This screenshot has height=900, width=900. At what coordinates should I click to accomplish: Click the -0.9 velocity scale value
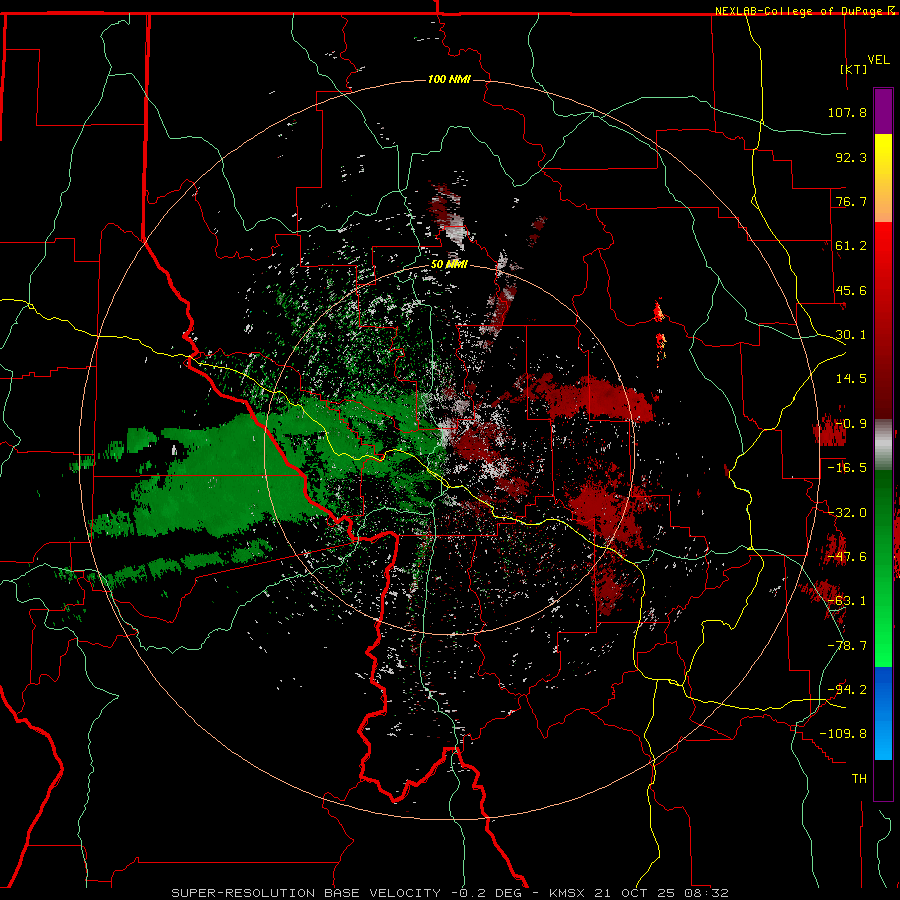[x=851, y=424]
